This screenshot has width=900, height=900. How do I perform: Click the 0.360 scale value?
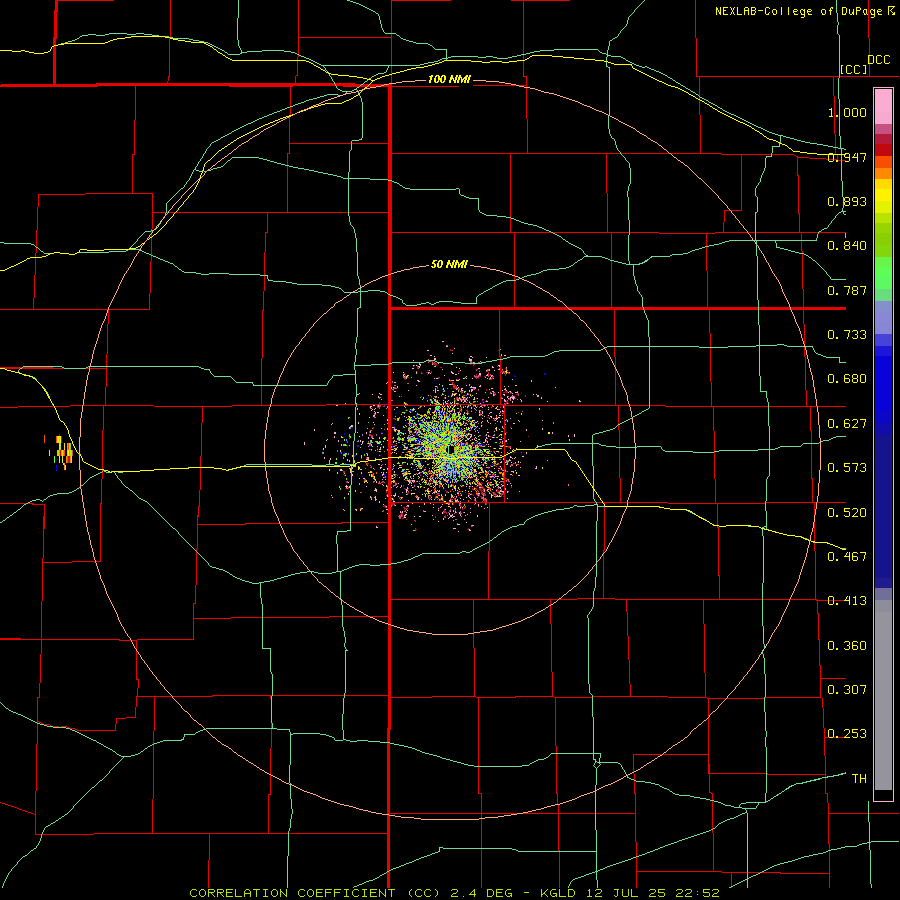coord(847,646)
